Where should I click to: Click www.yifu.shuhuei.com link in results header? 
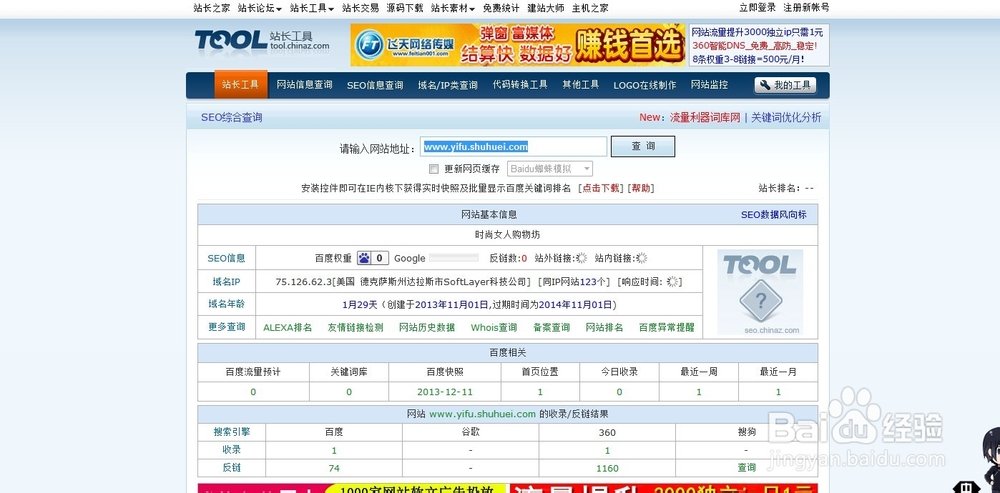pyautogui.click(x=482, y=415)
